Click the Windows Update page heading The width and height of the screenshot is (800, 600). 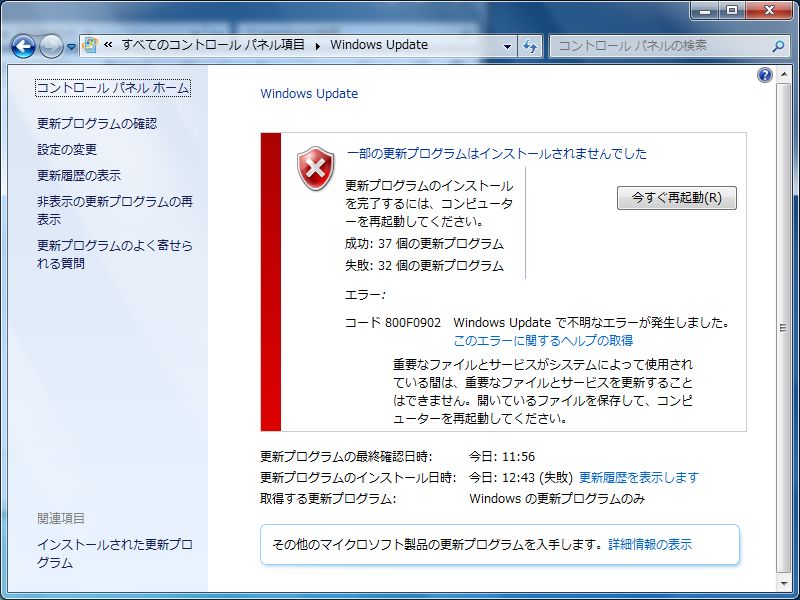click(x=309, y=94)
